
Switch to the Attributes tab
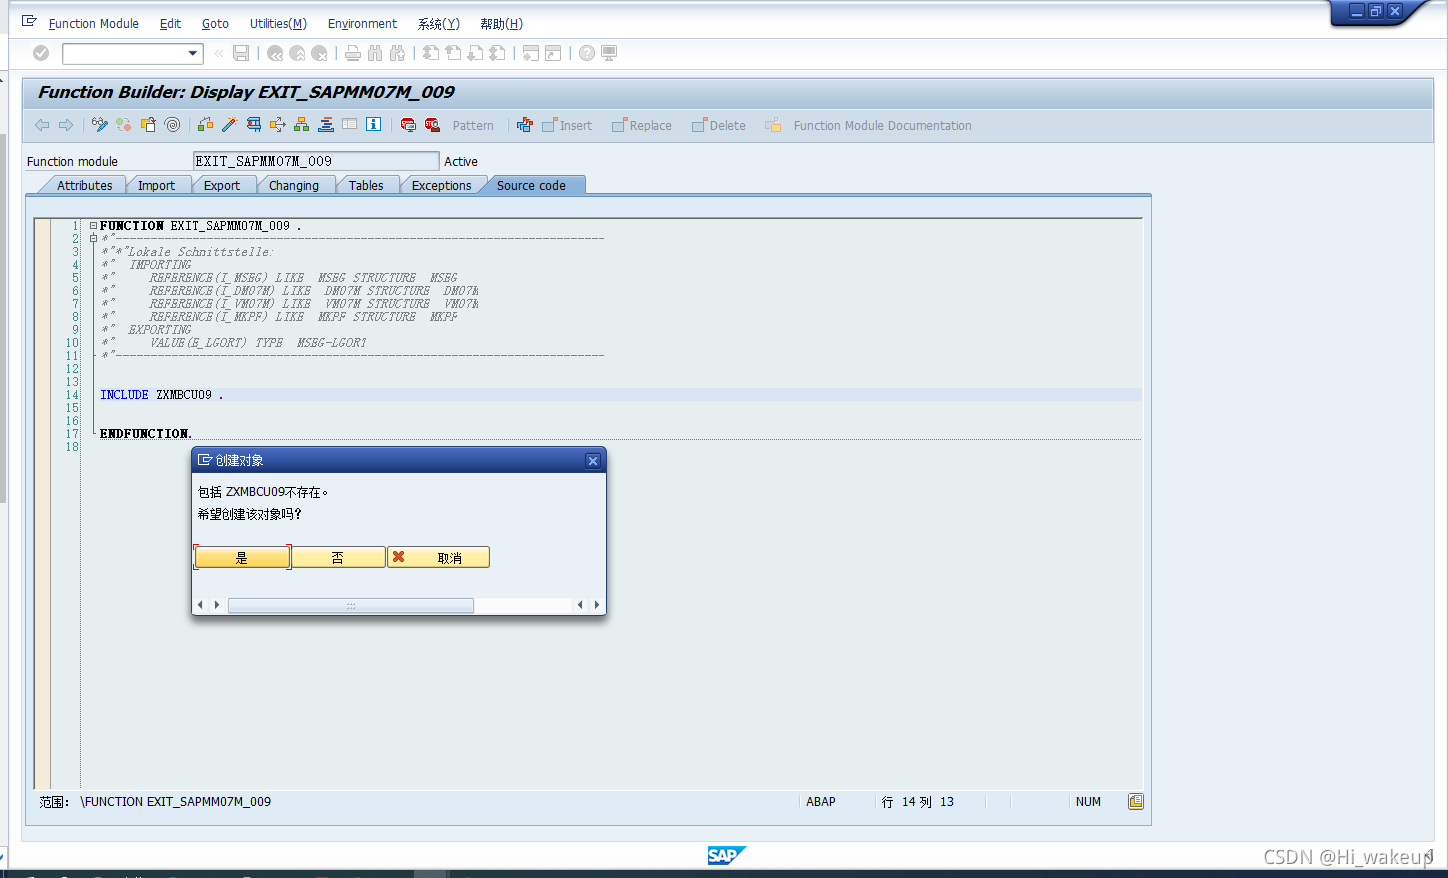(84, 186)
